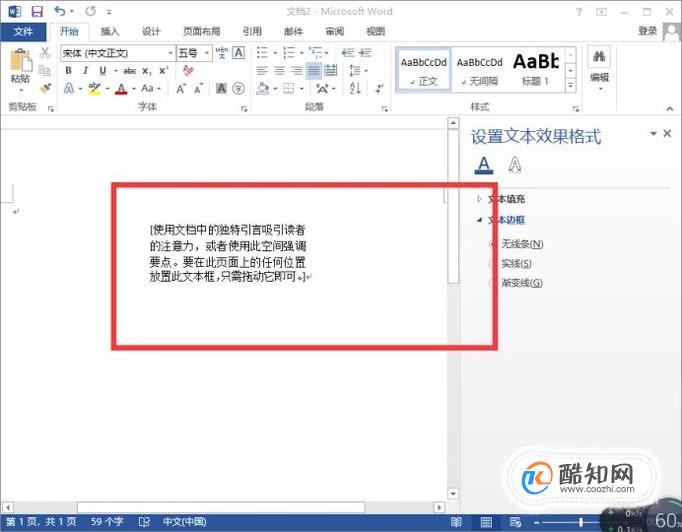
Task: Apply the 无间隔 style
Action: (479, 70)
